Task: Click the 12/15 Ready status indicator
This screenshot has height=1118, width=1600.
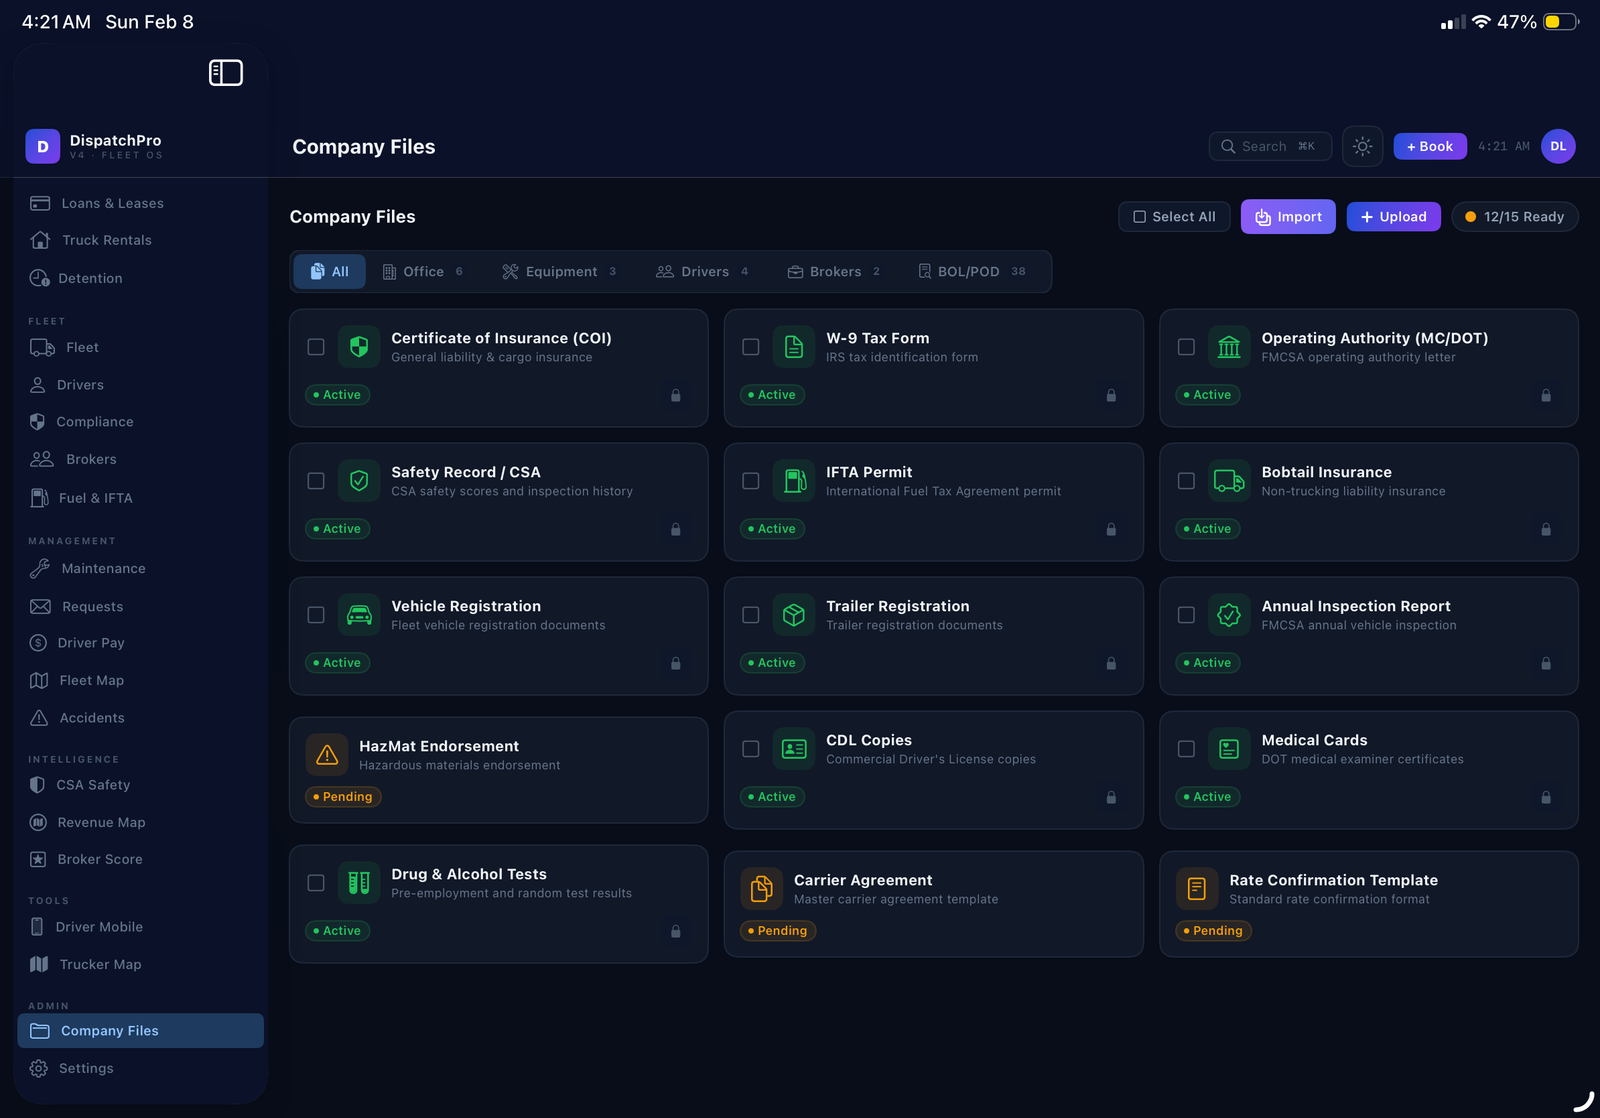Action: (x=1514, y=217)
